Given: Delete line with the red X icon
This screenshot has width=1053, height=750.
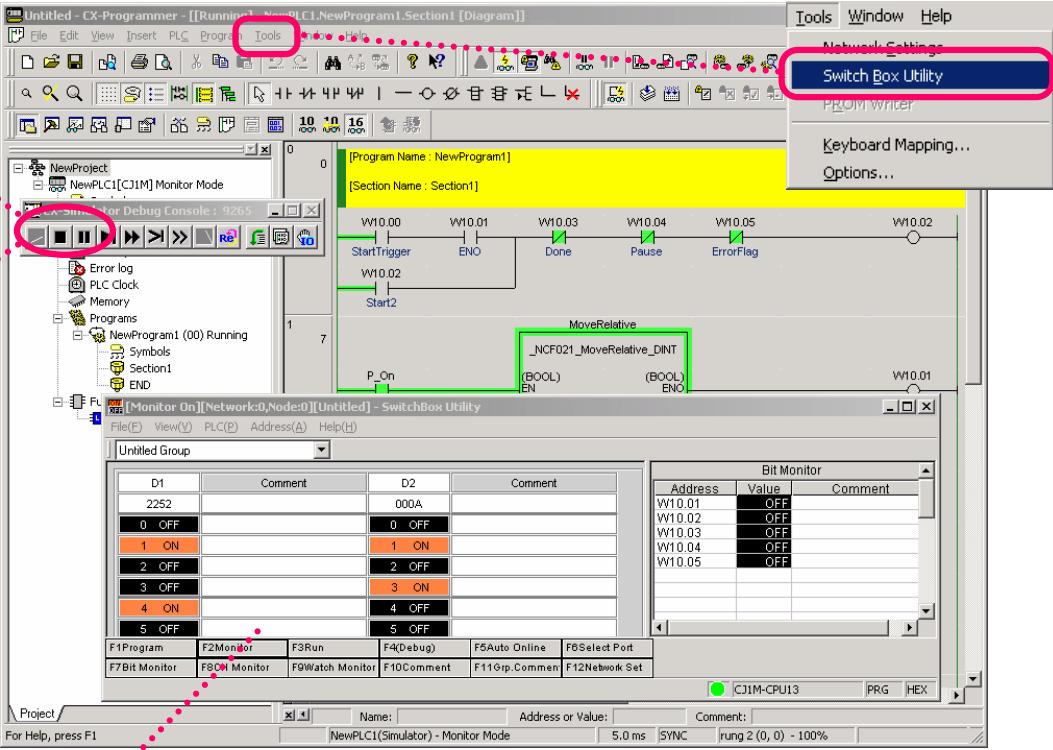Looking at the screenshot, I should click(571, 94).
